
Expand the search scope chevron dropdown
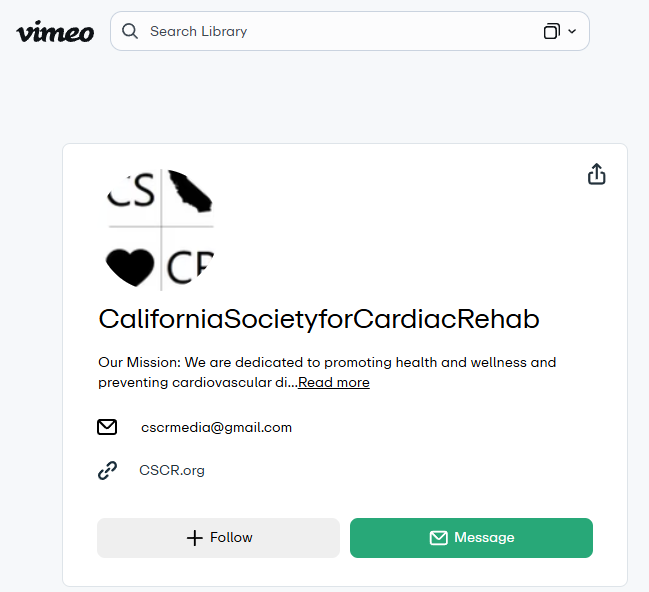[x=572, y=31]
